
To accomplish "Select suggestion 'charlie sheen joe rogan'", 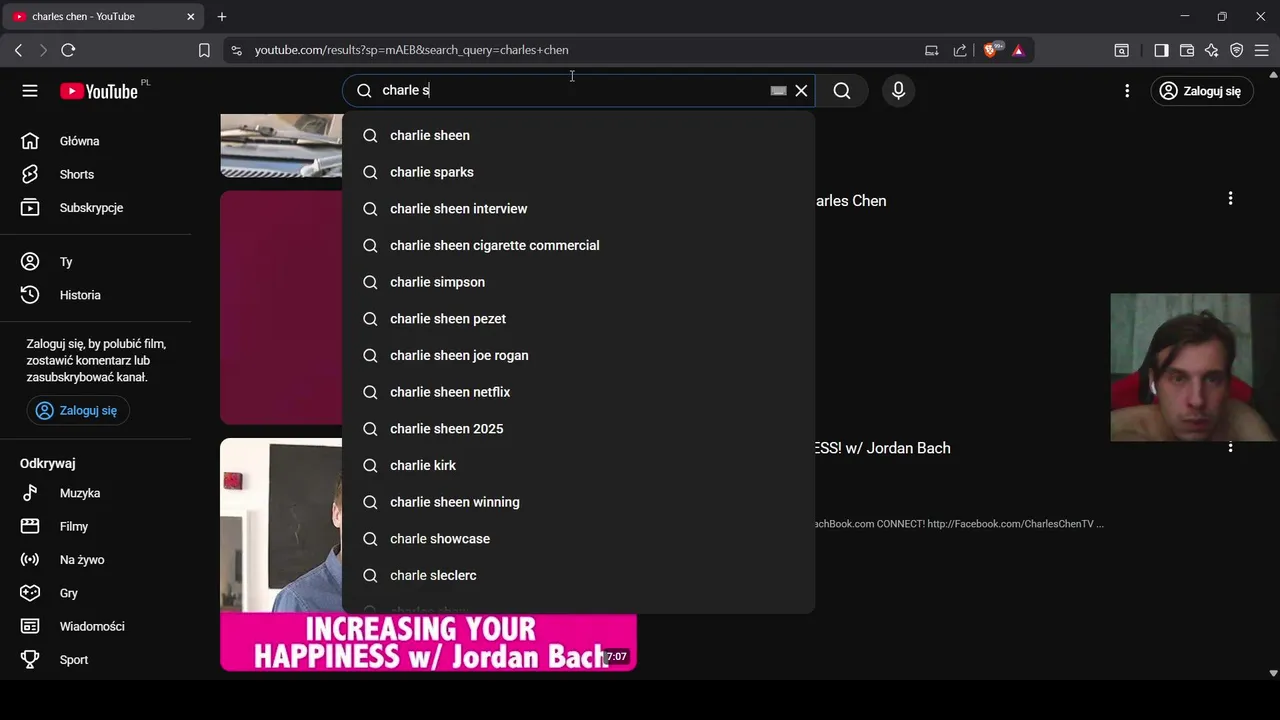I will point(578,355).
